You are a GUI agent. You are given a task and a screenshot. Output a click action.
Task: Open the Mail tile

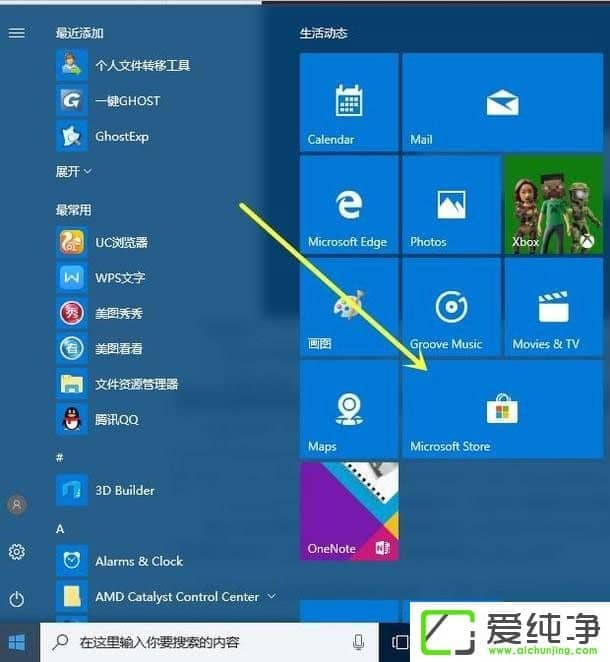click(502, 102)
